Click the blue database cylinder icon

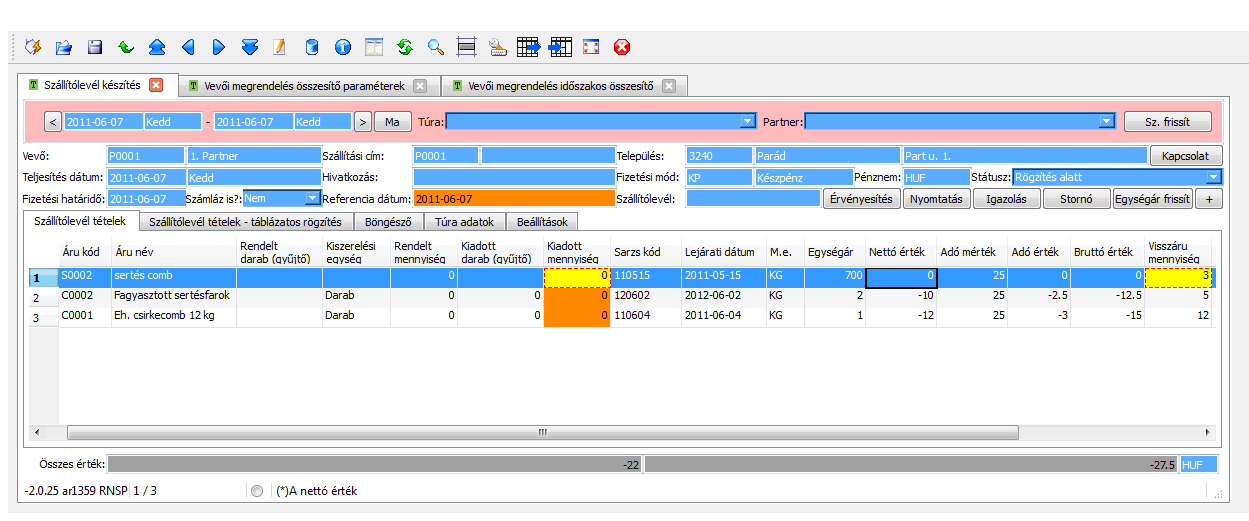click(311, 47)
